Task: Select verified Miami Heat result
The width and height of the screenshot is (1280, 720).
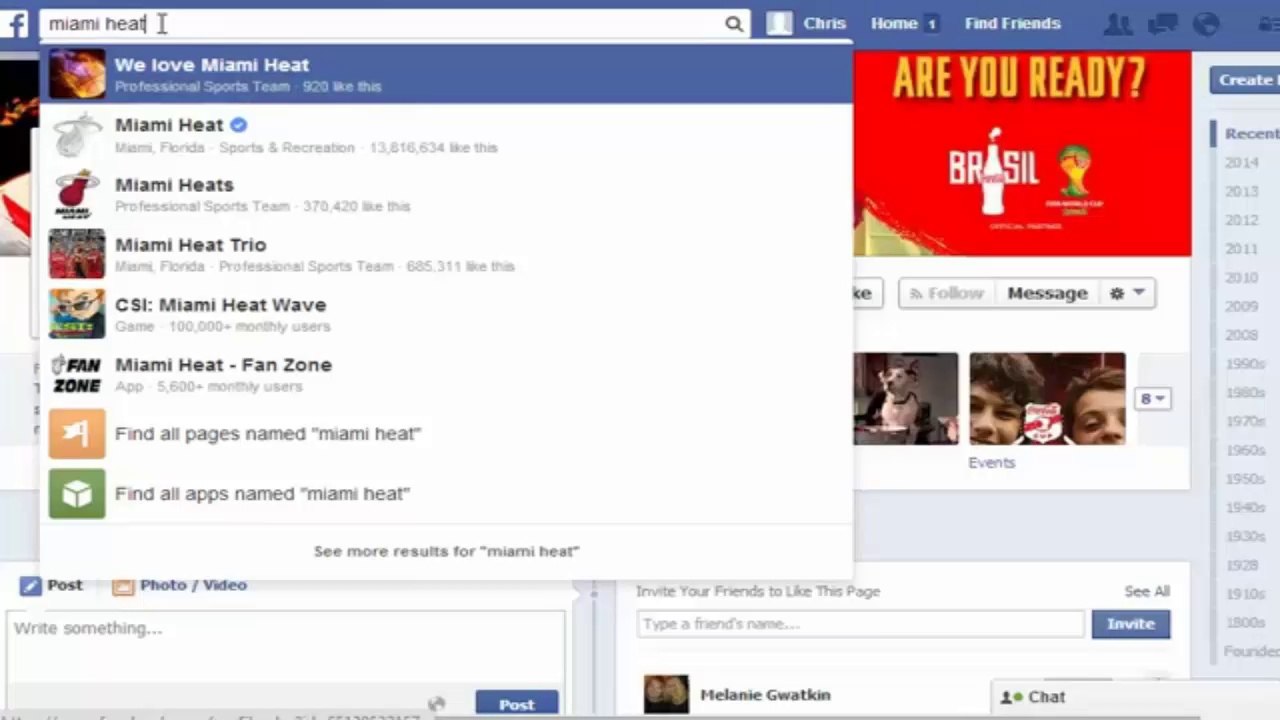Action: 446,134
